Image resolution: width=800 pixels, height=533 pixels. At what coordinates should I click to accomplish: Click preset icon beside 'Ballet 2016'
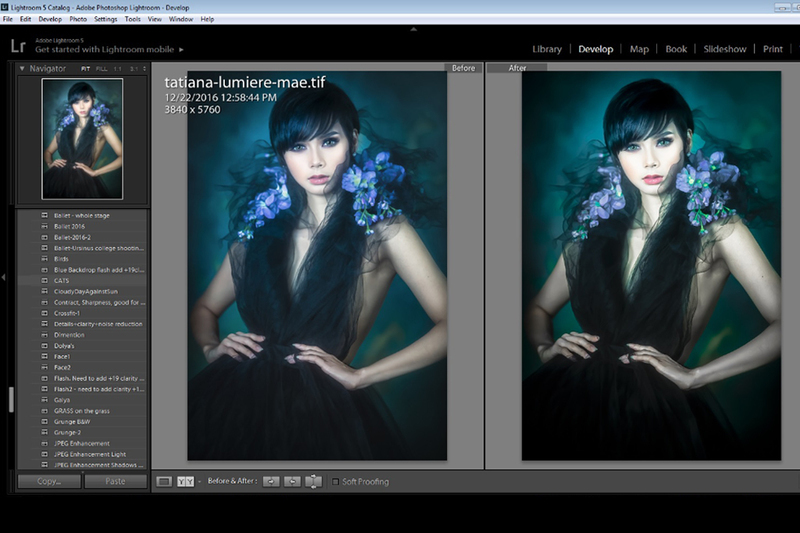(x=44, y=226)
